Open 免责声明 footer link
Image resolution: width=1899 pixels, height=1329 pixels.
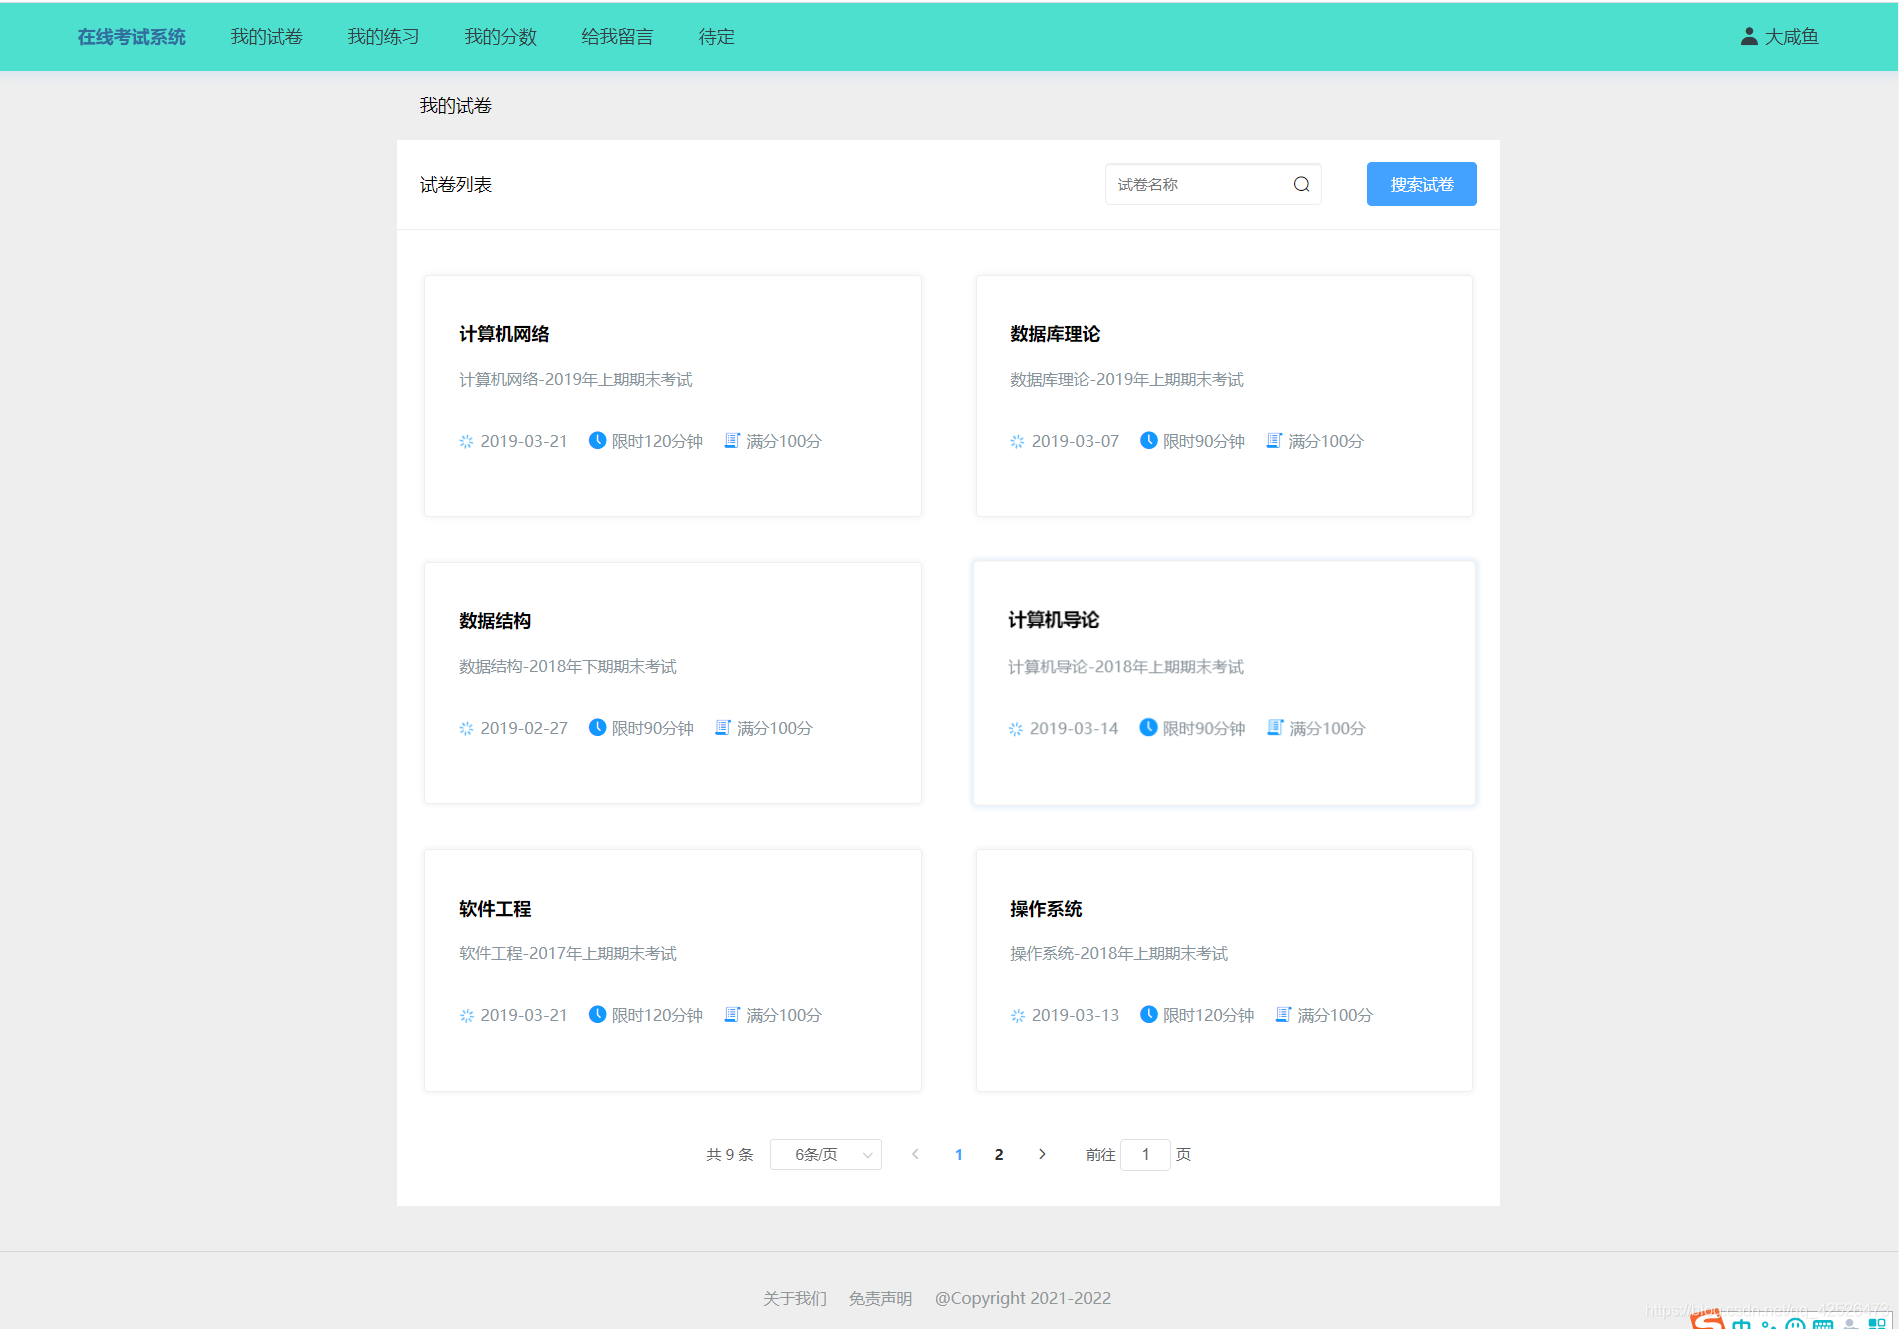coord(881,1298)
